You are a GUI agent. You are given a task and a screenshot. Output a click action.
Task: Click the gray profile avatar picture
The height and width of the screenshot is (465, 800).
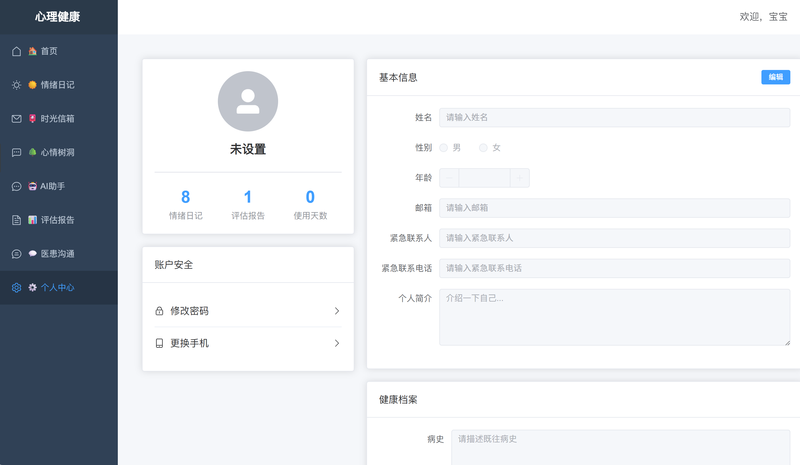(248, 101)
